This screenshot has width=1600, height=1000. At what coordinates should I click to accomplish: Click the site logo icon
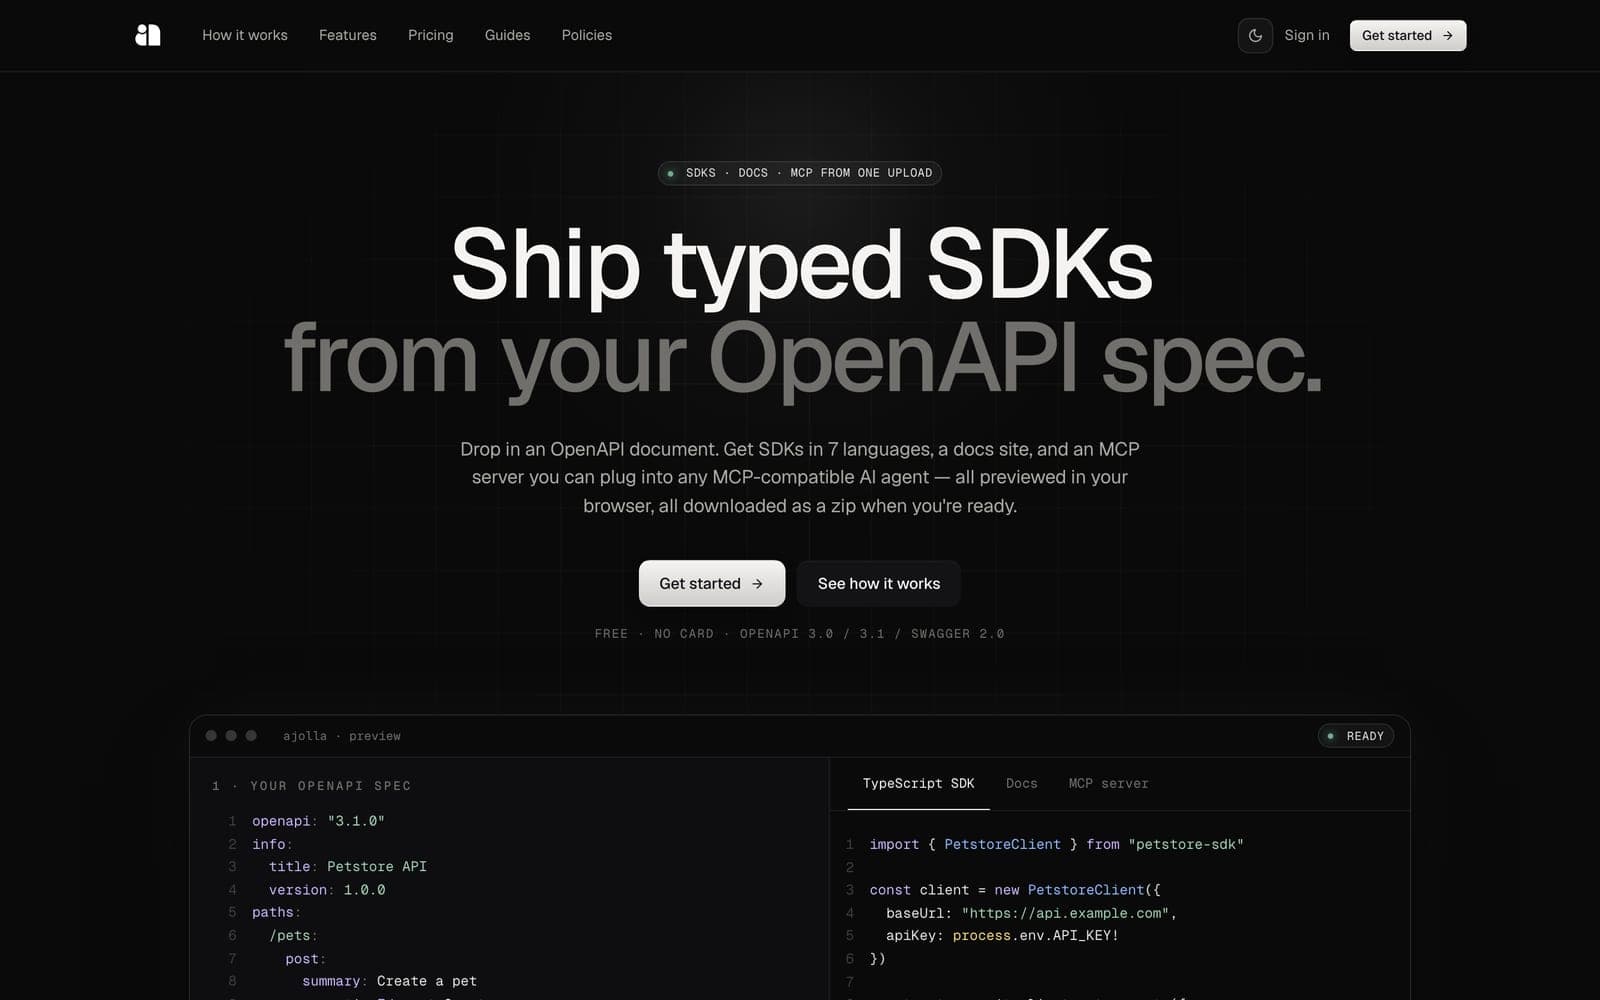point(148,35)
